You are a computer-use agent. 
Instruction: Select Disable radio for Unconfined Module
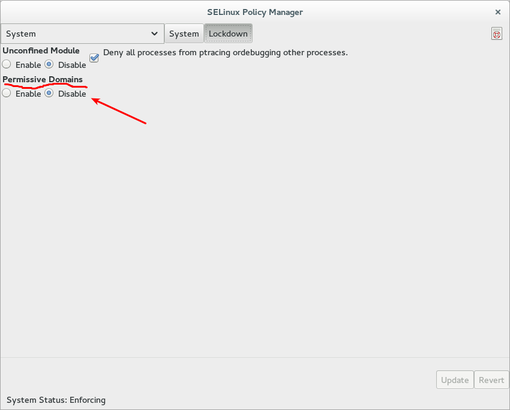49,64
